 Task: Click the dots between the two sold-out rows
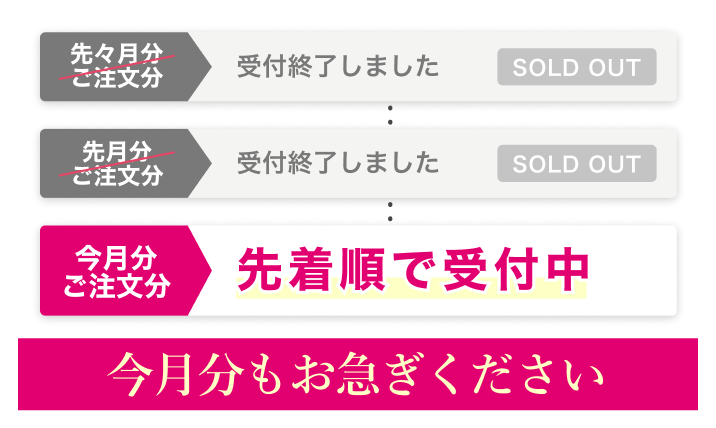(x=389, y=115)
